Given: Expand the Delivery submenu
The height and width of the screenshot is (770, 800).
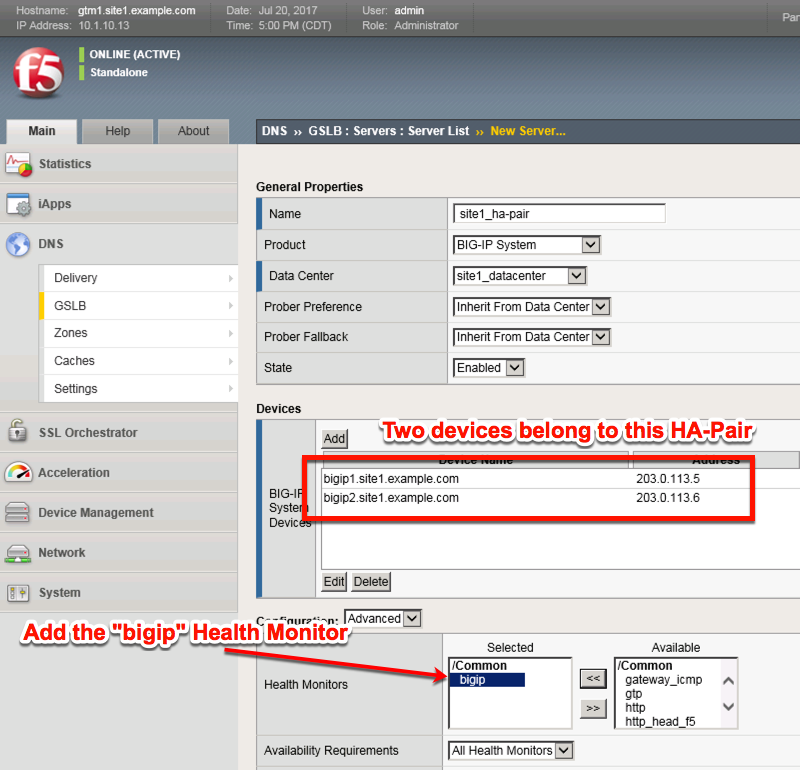Looking at the screenshot, I should click(139, 278).
